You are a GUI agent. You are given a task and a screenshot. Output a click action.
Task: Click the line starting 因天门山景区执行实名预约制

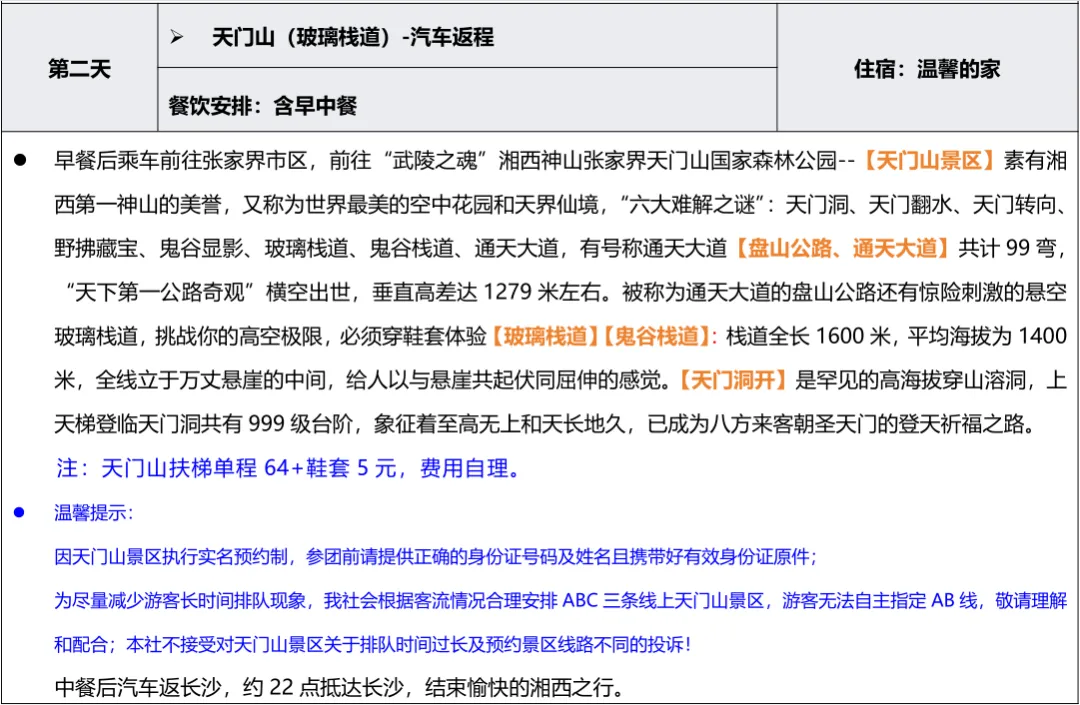coord(435,556)
